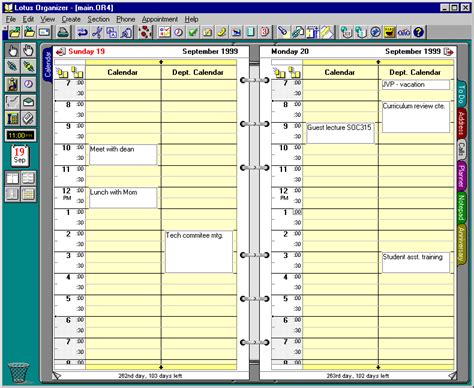Switch to the To Do tab
Image resolution: width=474 pixels, height=388 pixels.
pyautogui.click(x=461, y=94)
